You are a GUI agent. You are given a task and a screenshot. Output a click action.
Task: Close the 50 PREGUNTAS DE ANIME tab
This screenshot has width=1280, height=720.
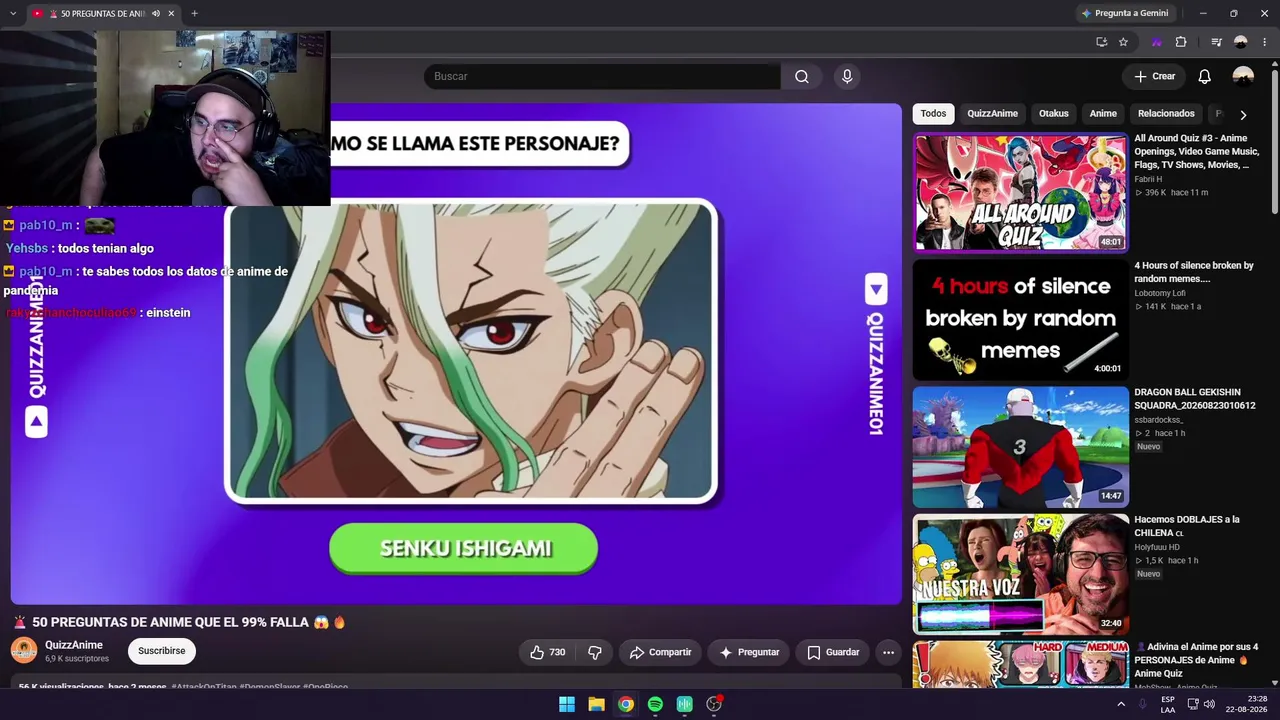(x=171, y=13)
